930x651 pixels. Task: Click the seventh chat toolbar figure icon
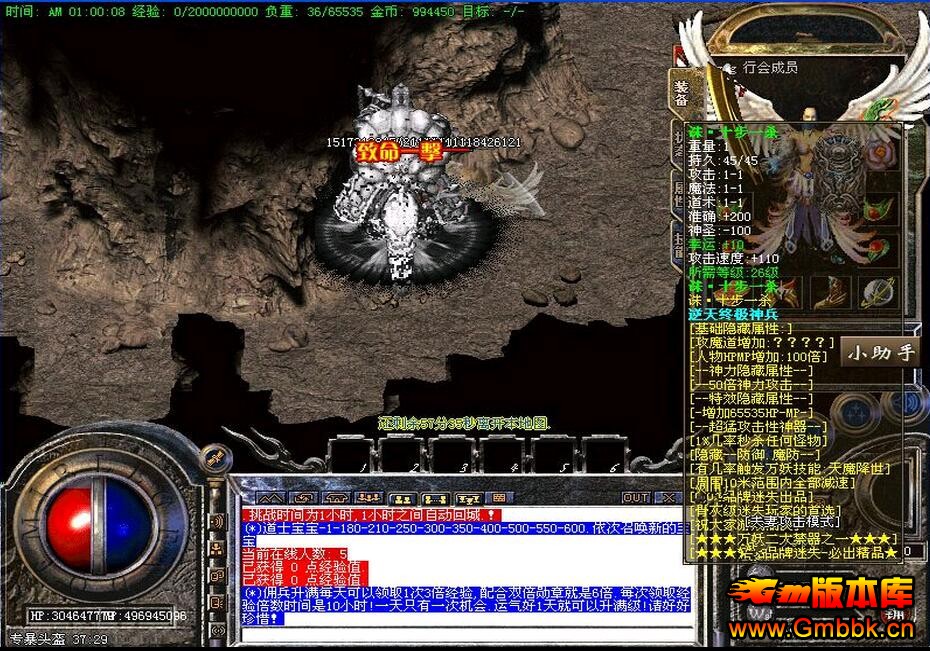coord(468,498)
